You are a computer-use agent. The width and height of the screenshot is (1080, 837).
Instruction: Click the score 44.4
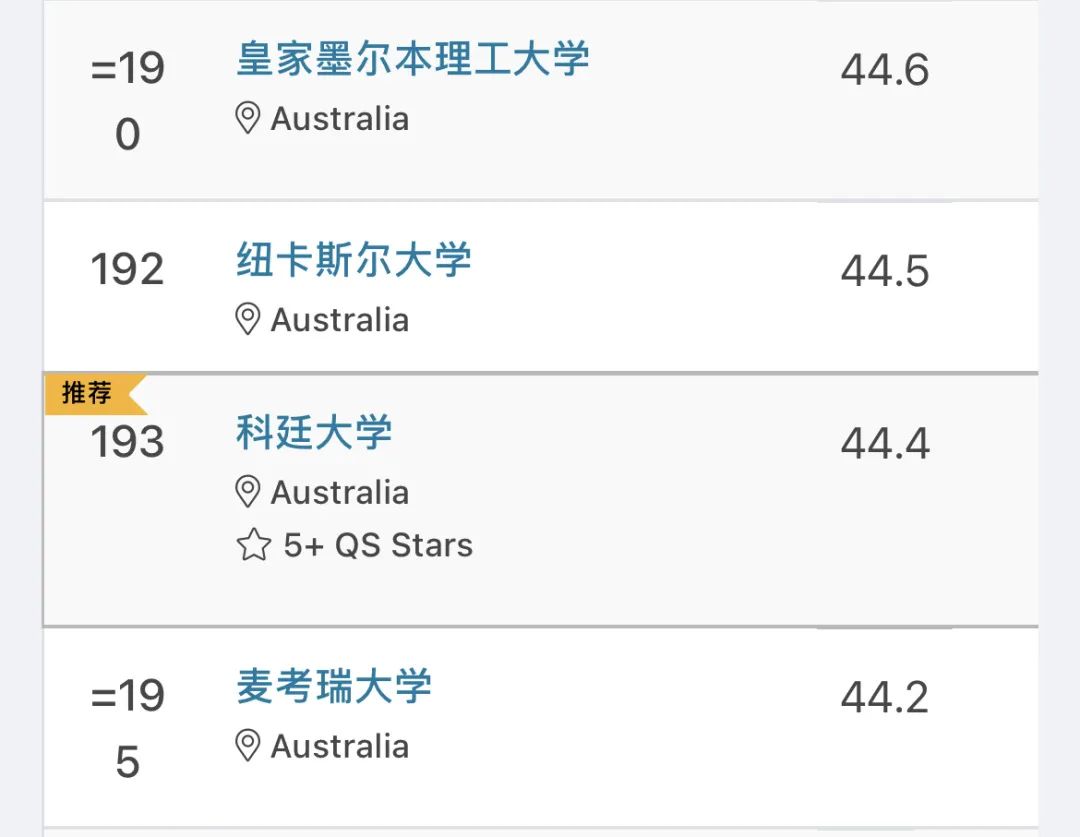885,443
